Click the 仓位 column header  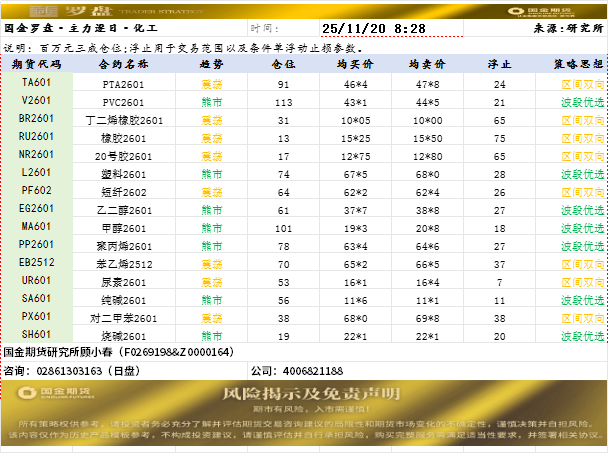[283, 64]
